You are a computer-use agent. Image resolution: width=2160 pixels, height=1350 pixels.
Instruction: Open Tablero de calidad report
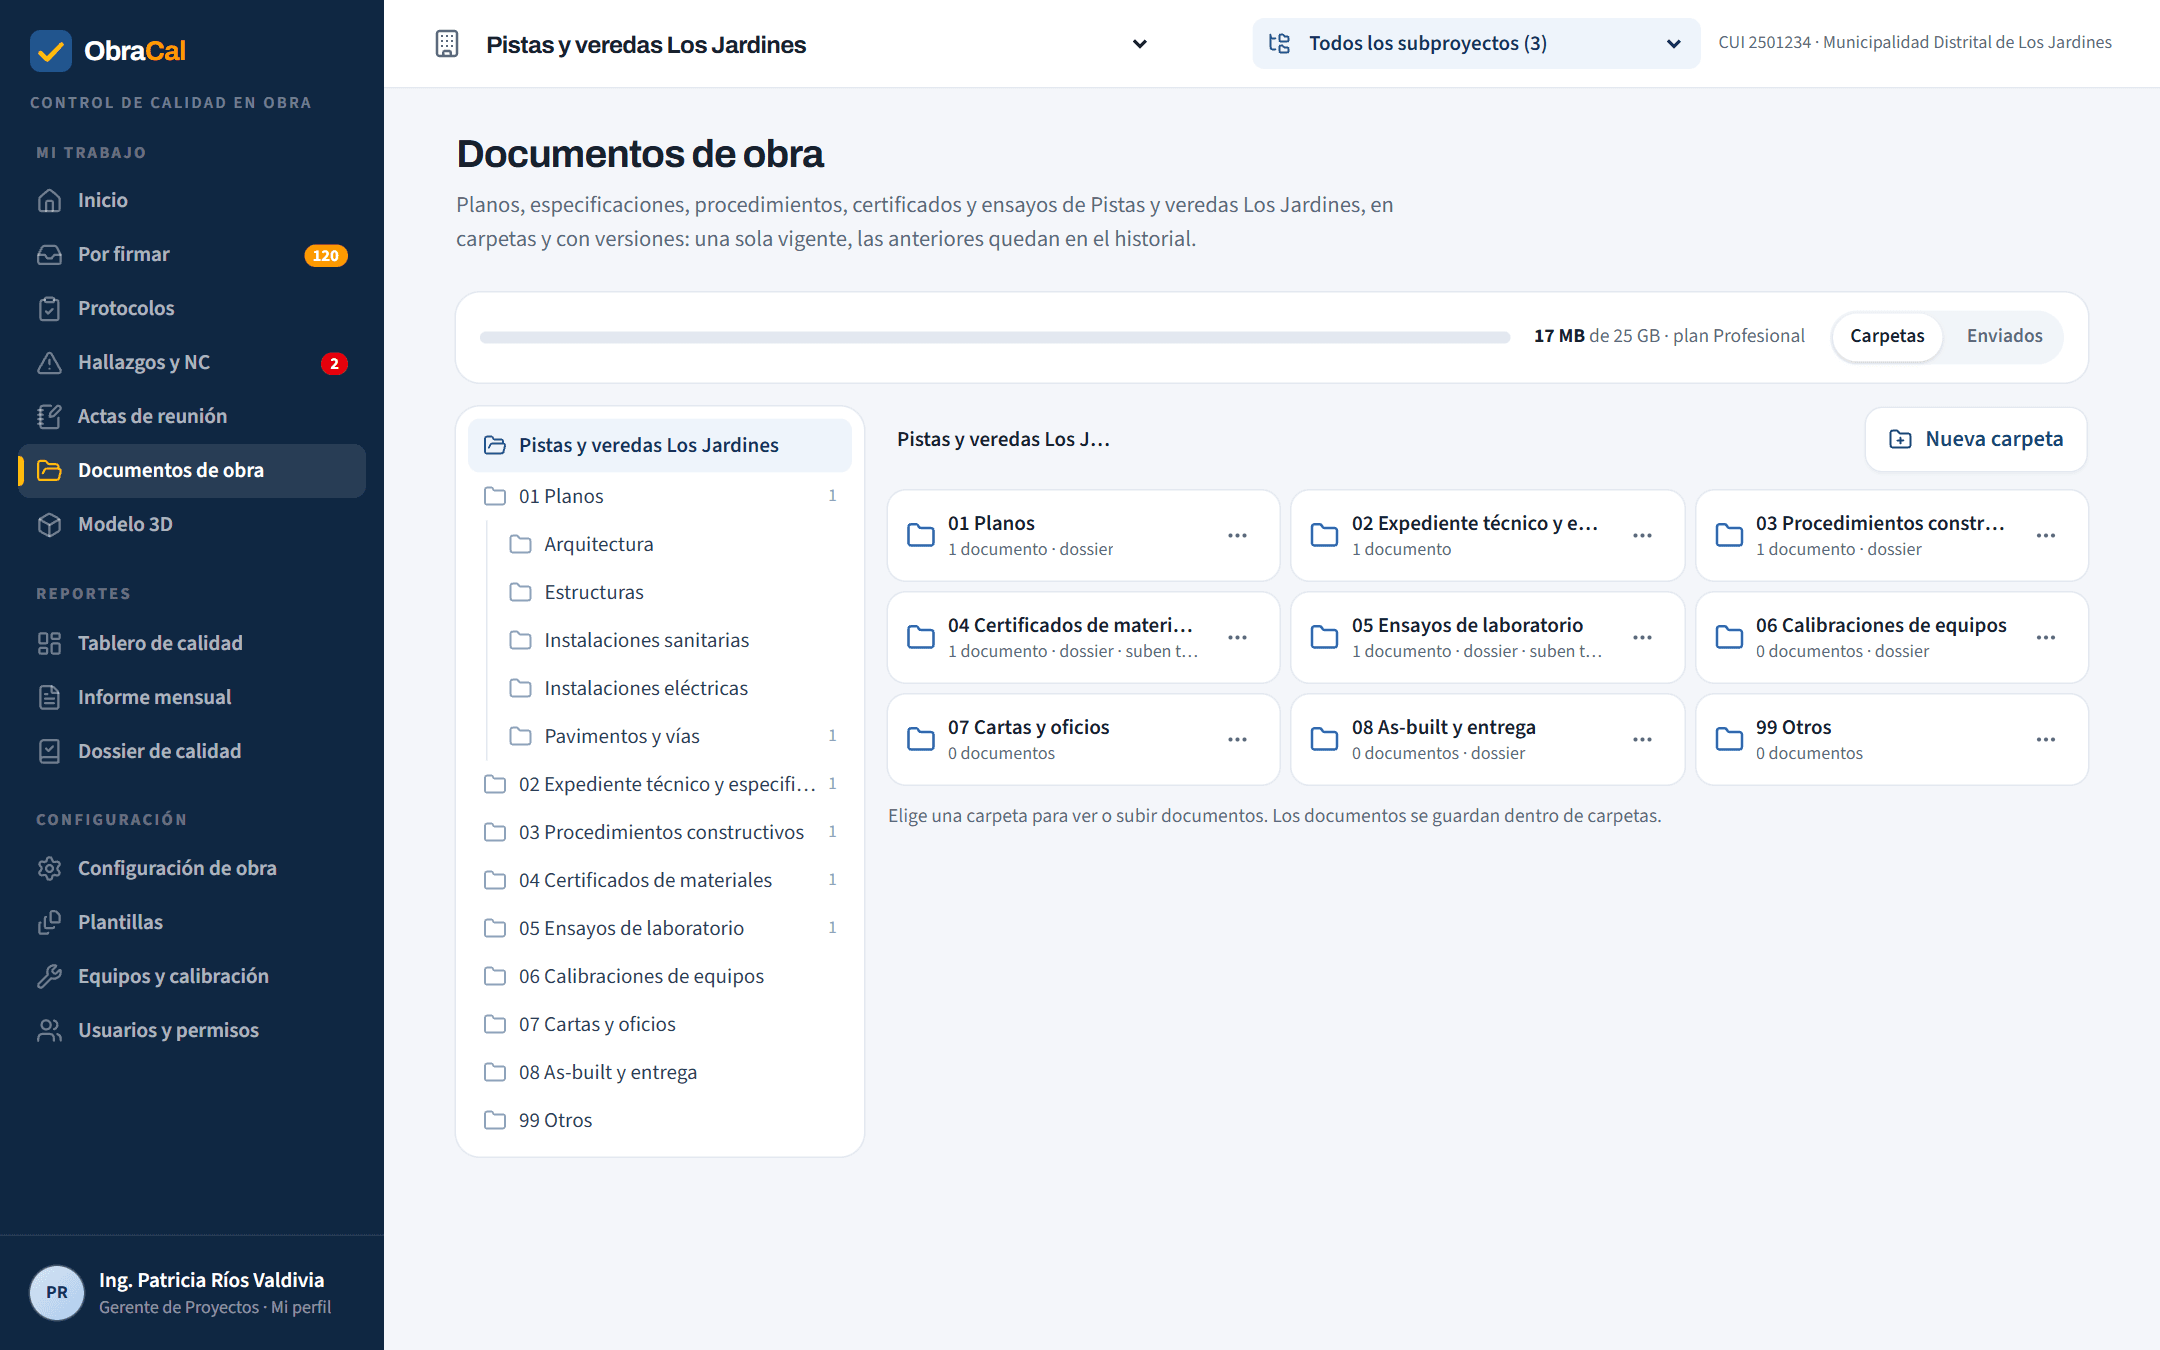[x=192, y=643]
